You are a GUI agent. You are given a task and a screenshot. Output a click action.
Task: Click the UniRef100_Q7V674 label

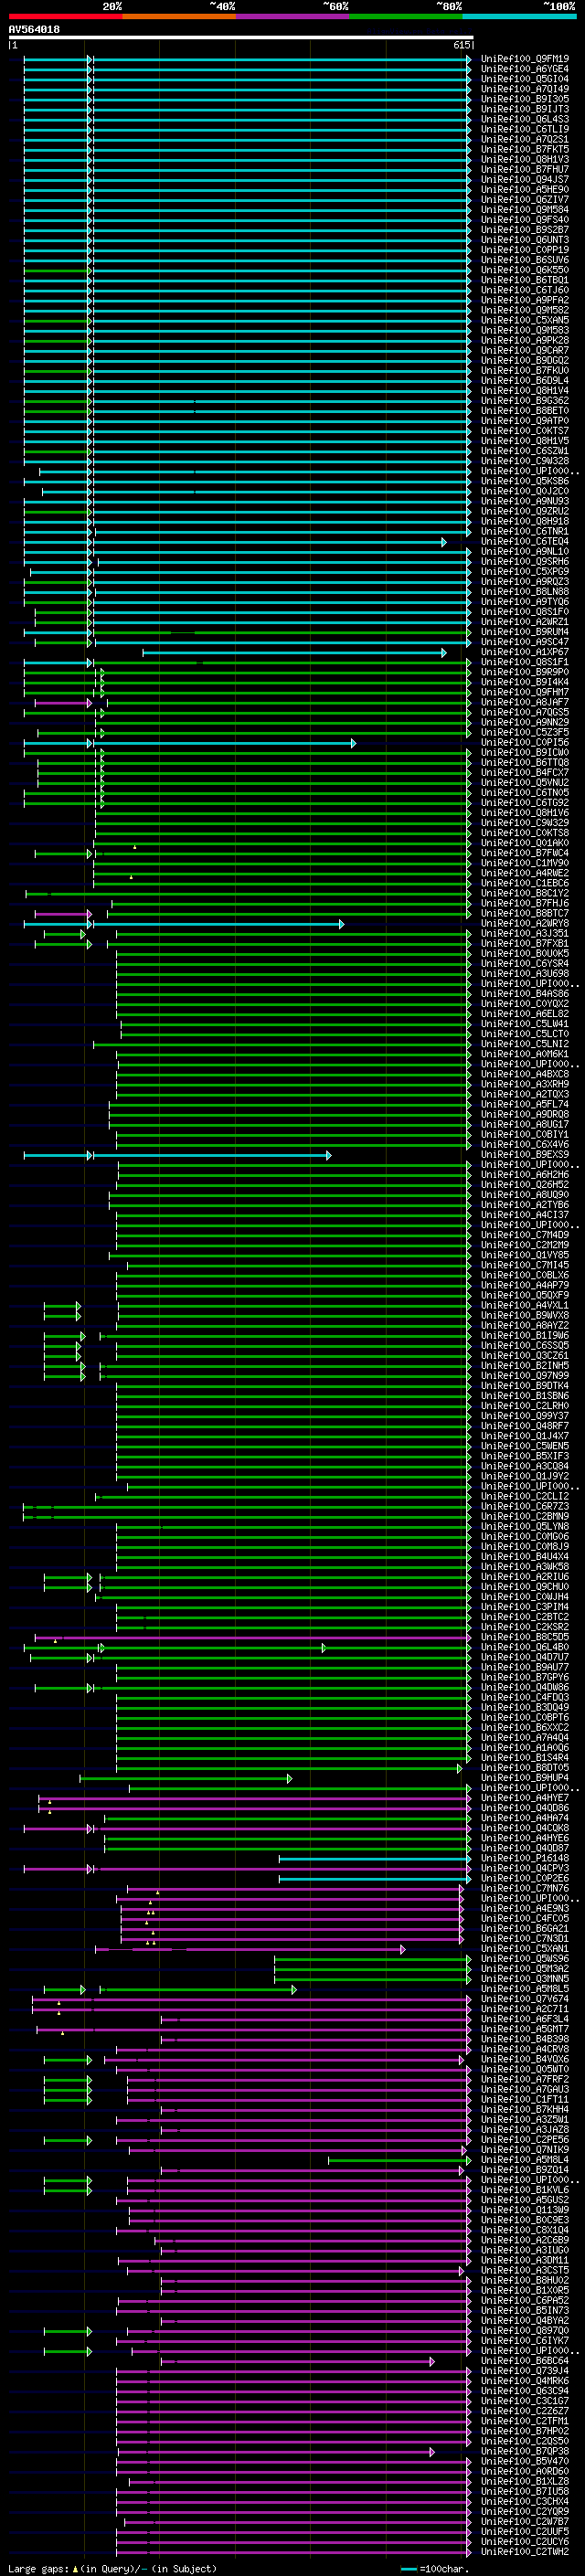(525, 1999)
